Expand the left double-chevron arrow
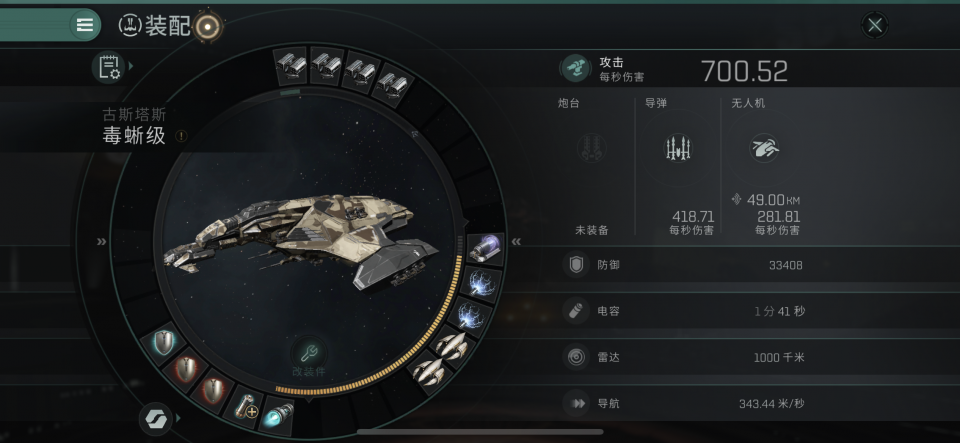The height and width of the screenshot is (443, 960). pyautogui.click(x=102, y=242)
